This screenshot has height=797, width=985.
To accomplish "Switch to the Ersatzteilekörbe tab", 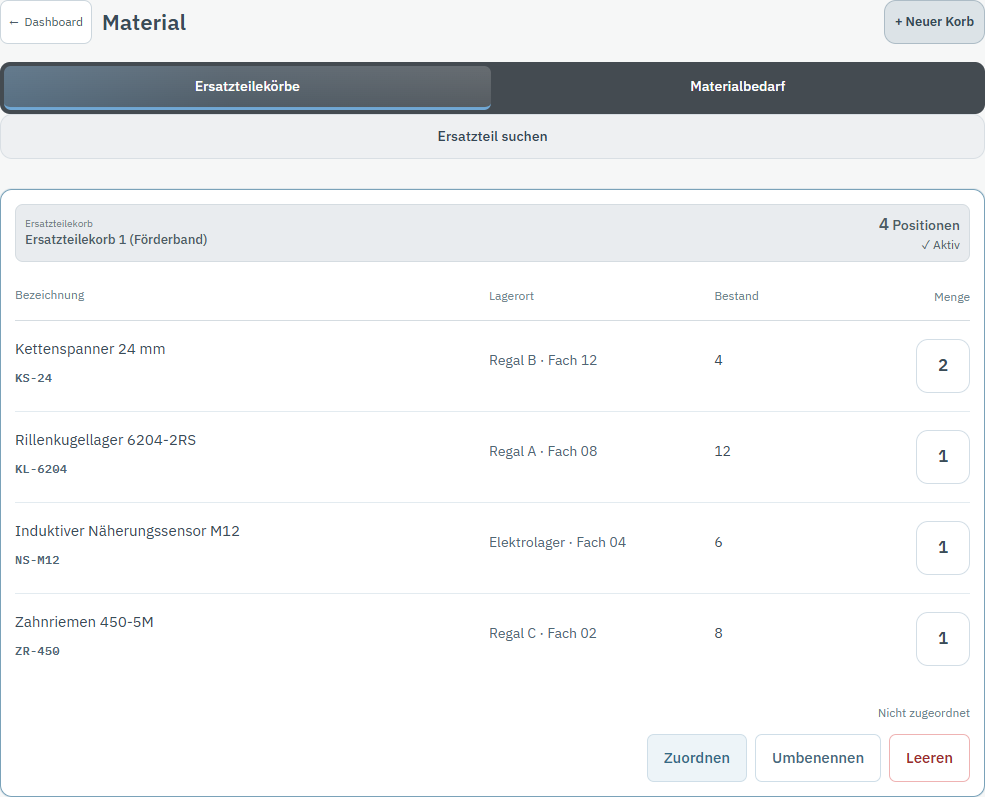I will click(247, 87).
